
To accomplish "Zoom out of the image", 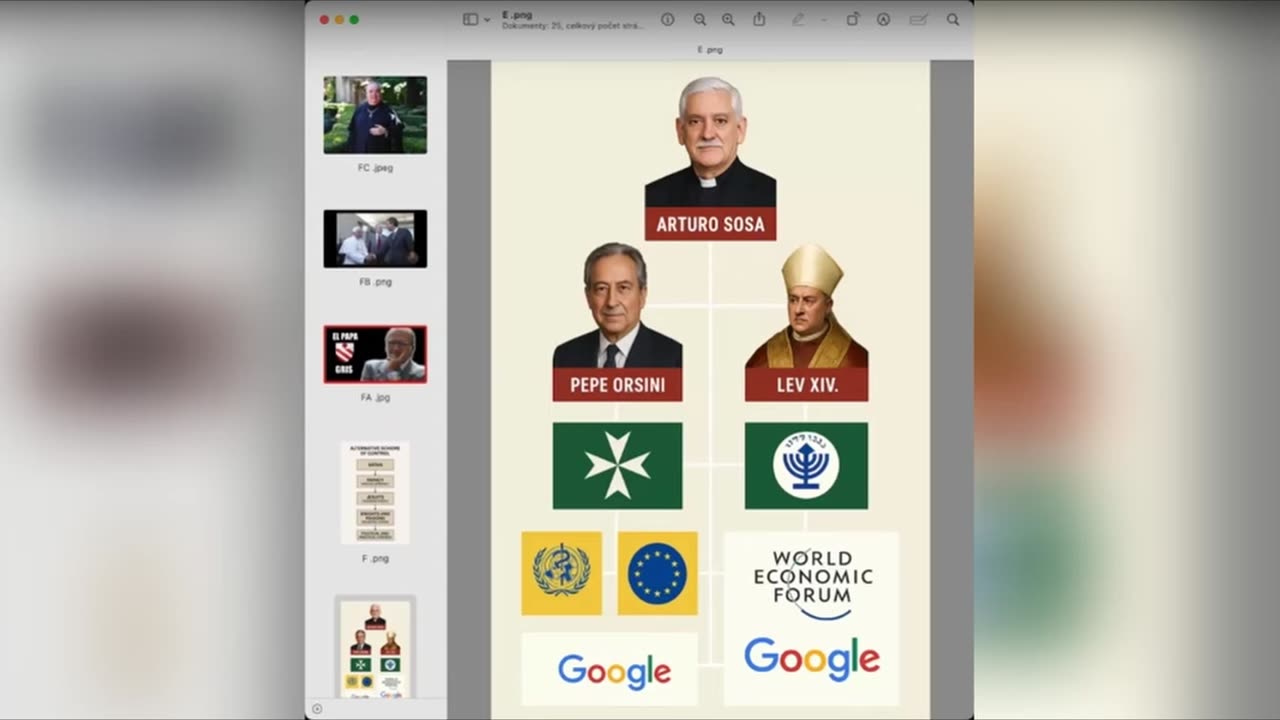I will point(700,19).
